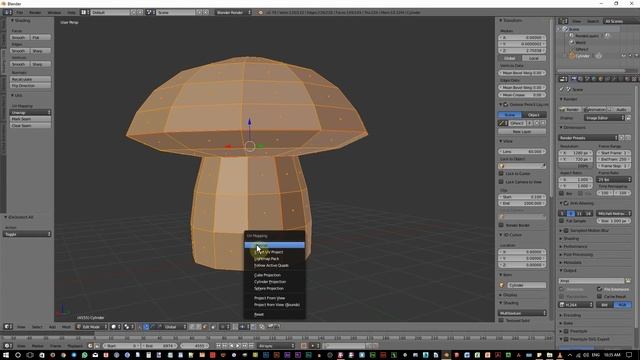This screenshot has height=360, width=640.
Task: Open the Blender Render engine dropdown
Action: point(233,13)
